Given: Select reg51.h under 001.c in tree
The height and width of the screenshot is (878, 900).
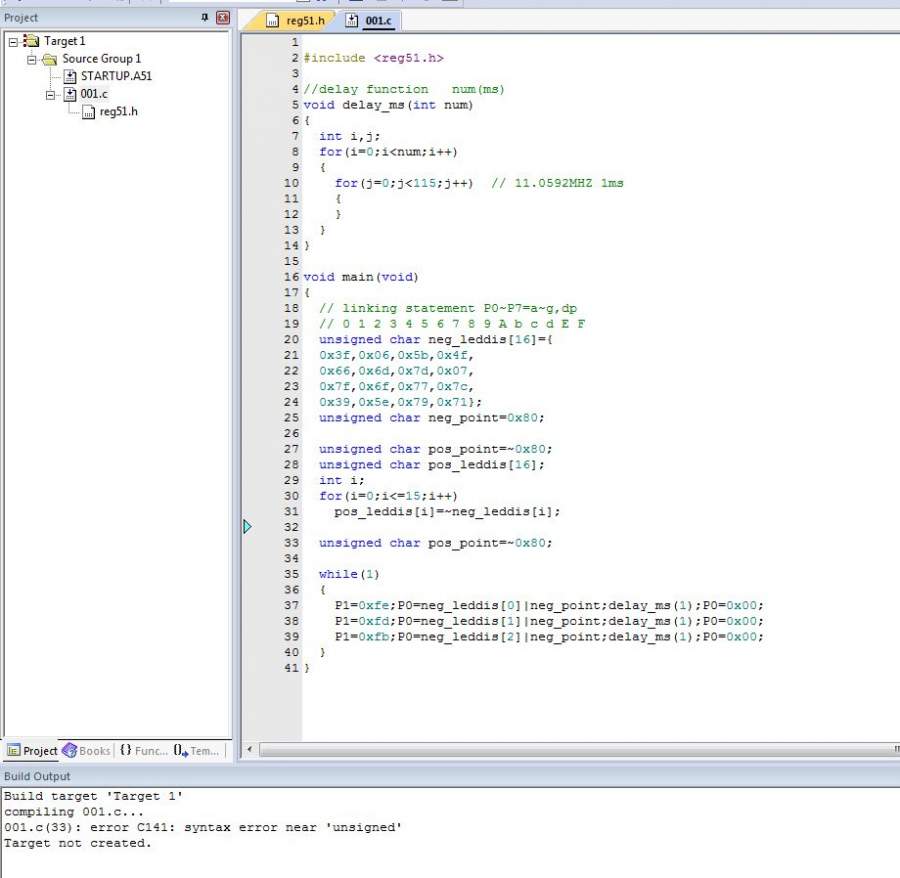Looking at the screenshot, I should (118, 111).
